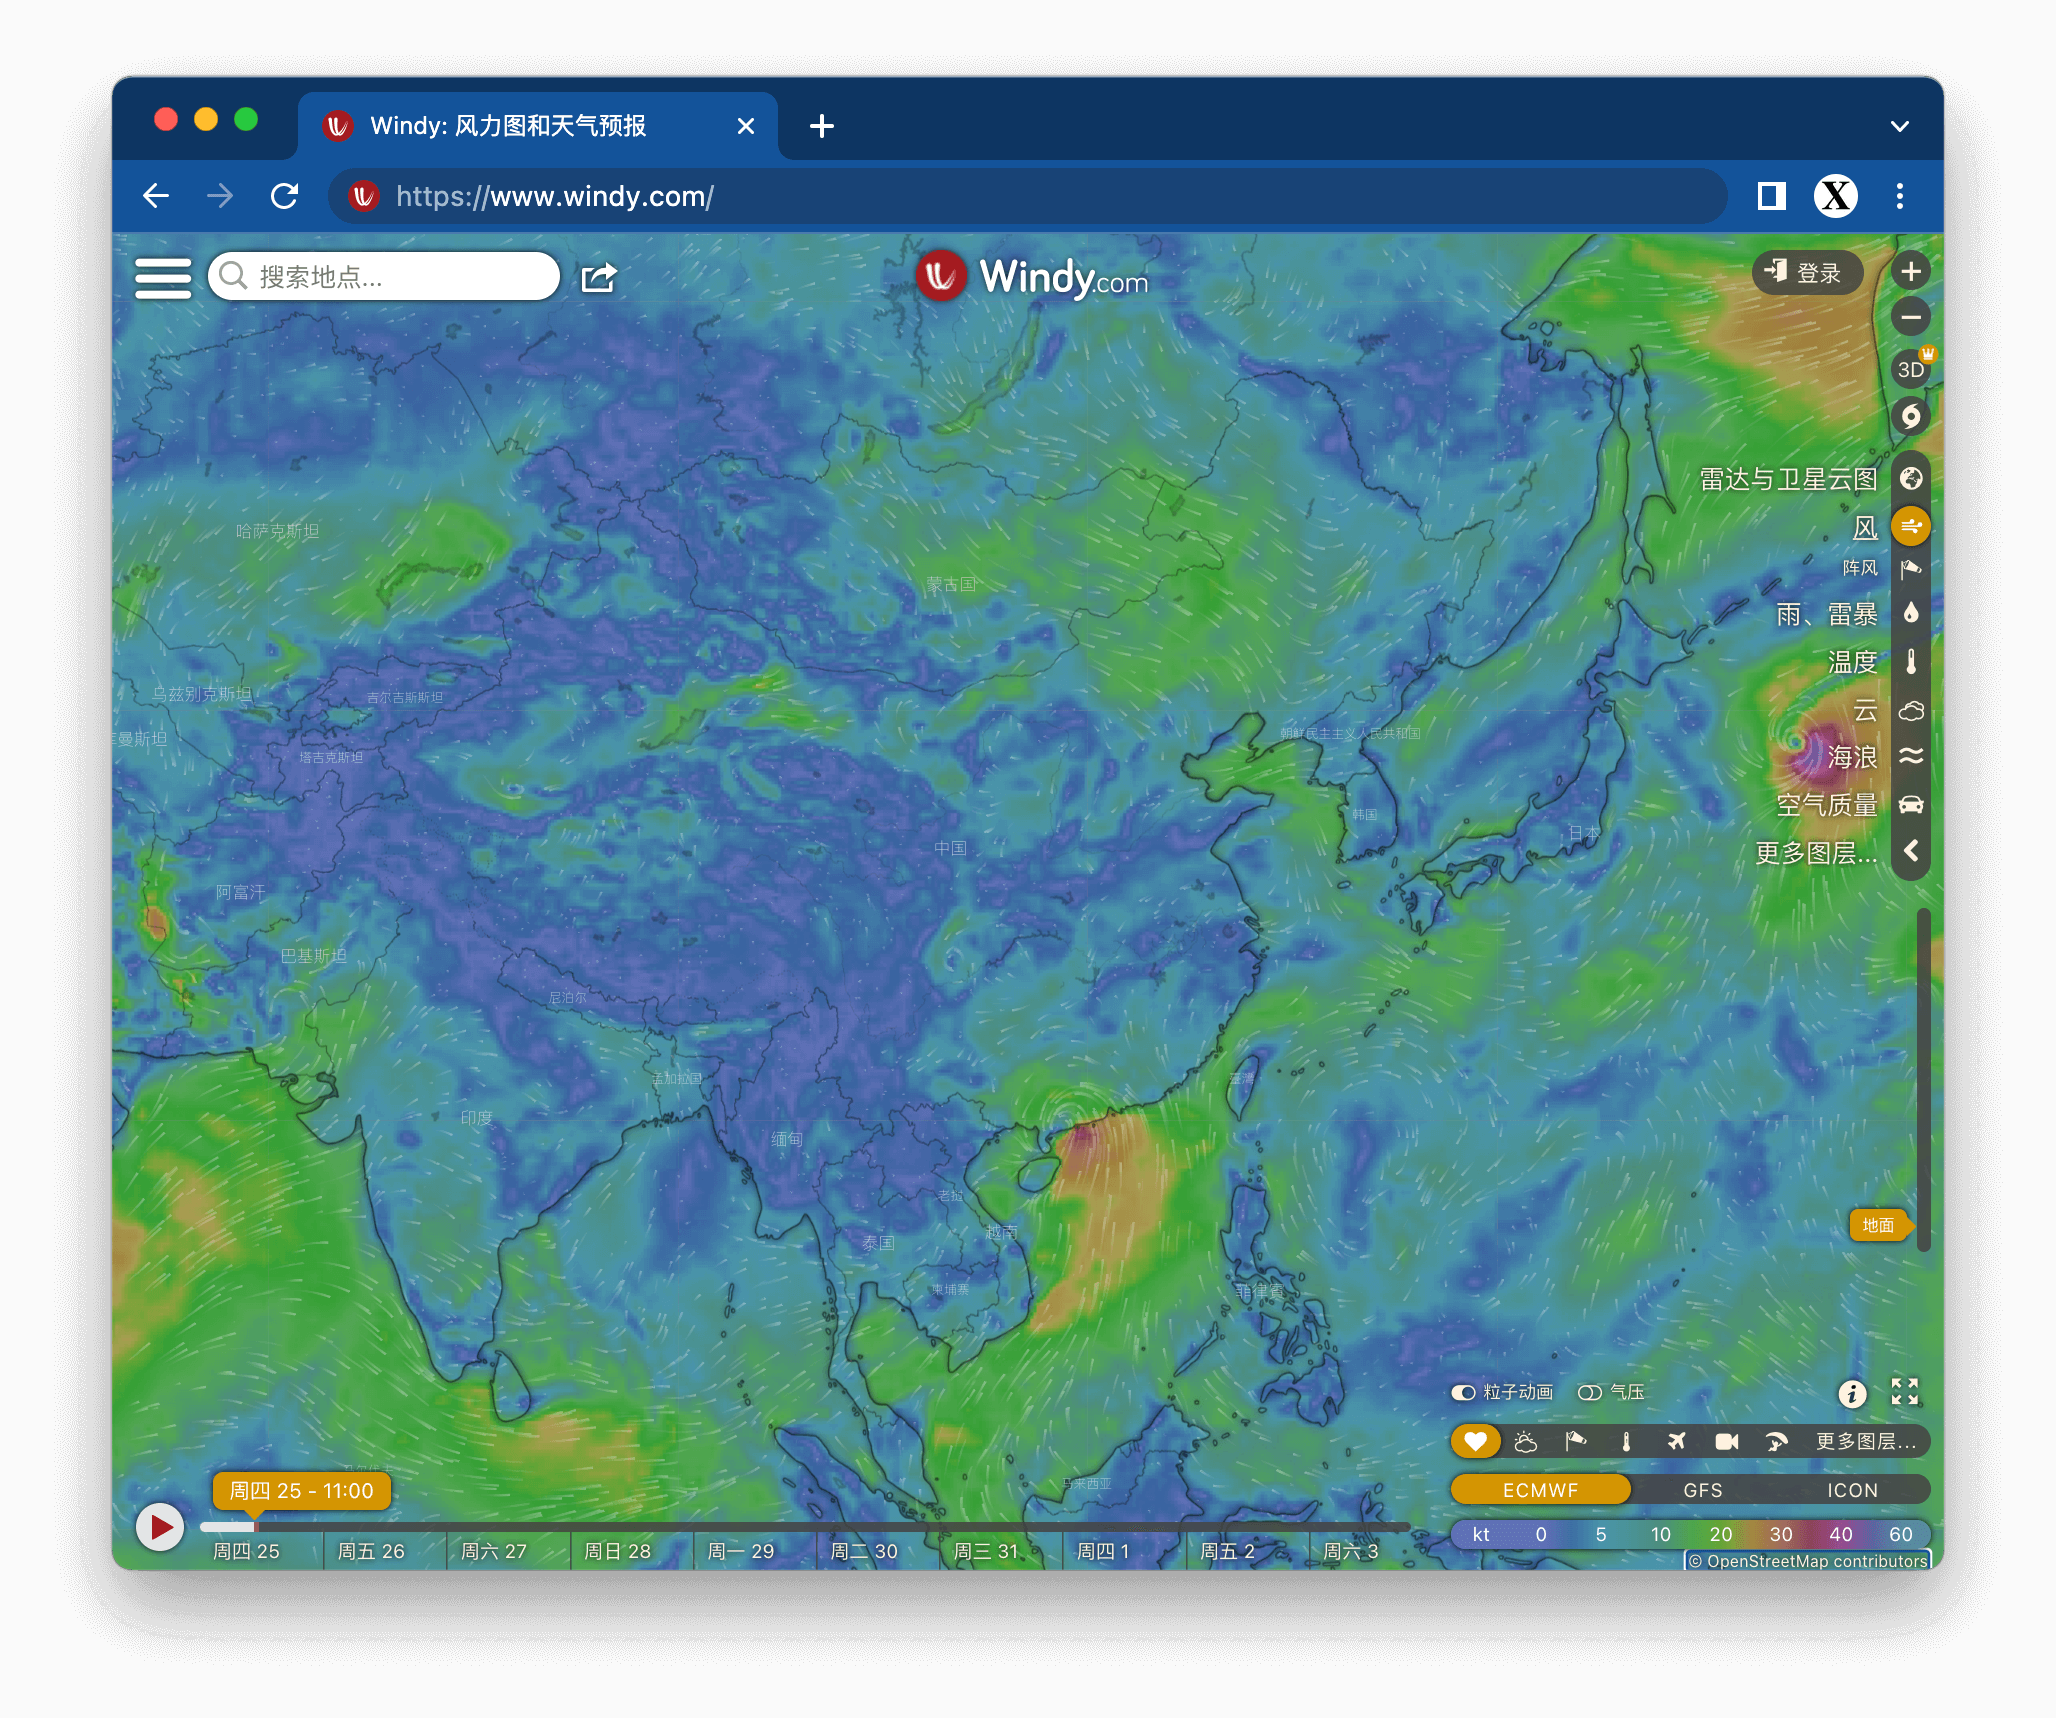Select the waves layer icon
This screenshot has height=1718, width=2056.
[x=1911, y=756]
